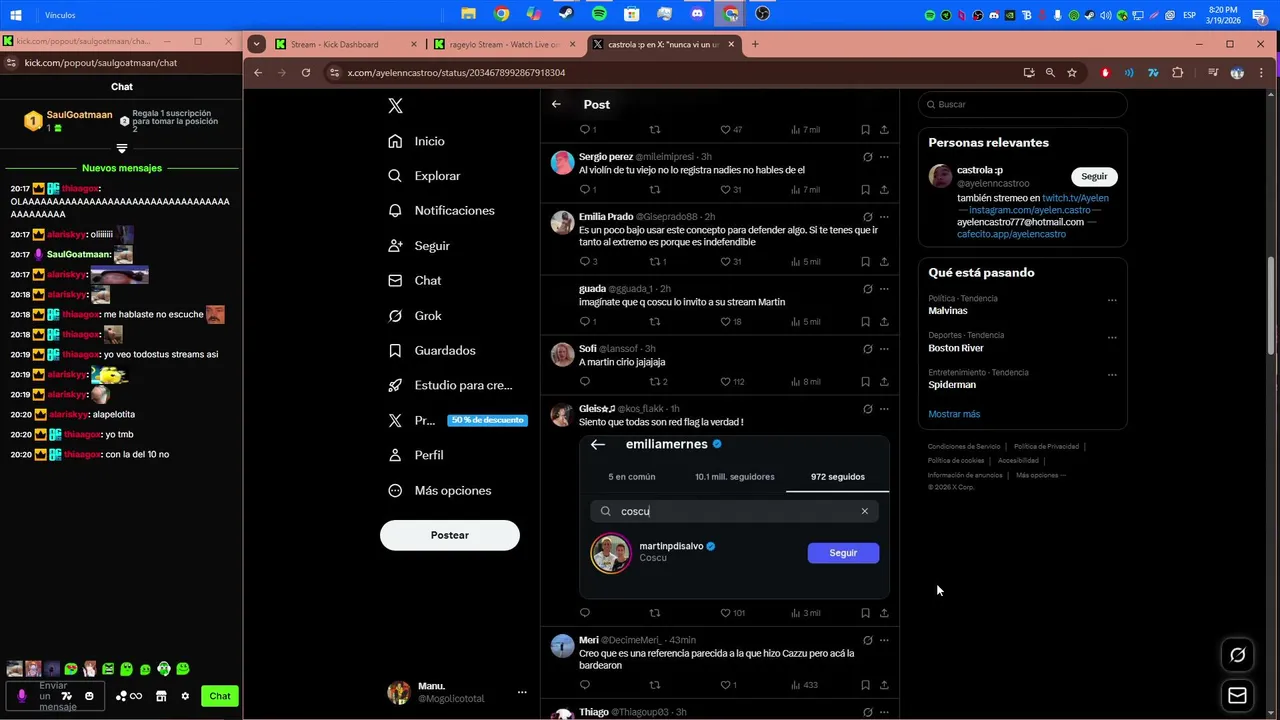Open Guardados bookmarks page
Viewport: 1280px width, 720px height.
[431, 351]
